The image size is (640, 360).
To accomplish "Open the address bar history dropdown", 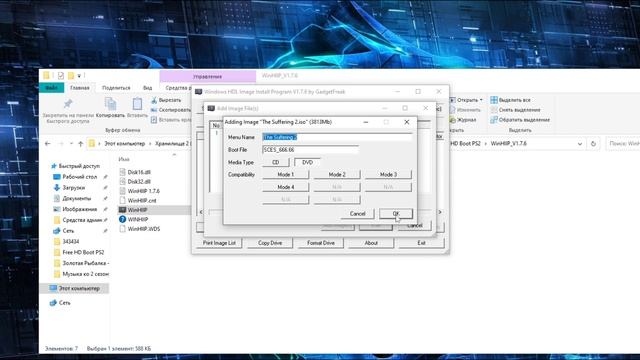I will click(580, 144).
